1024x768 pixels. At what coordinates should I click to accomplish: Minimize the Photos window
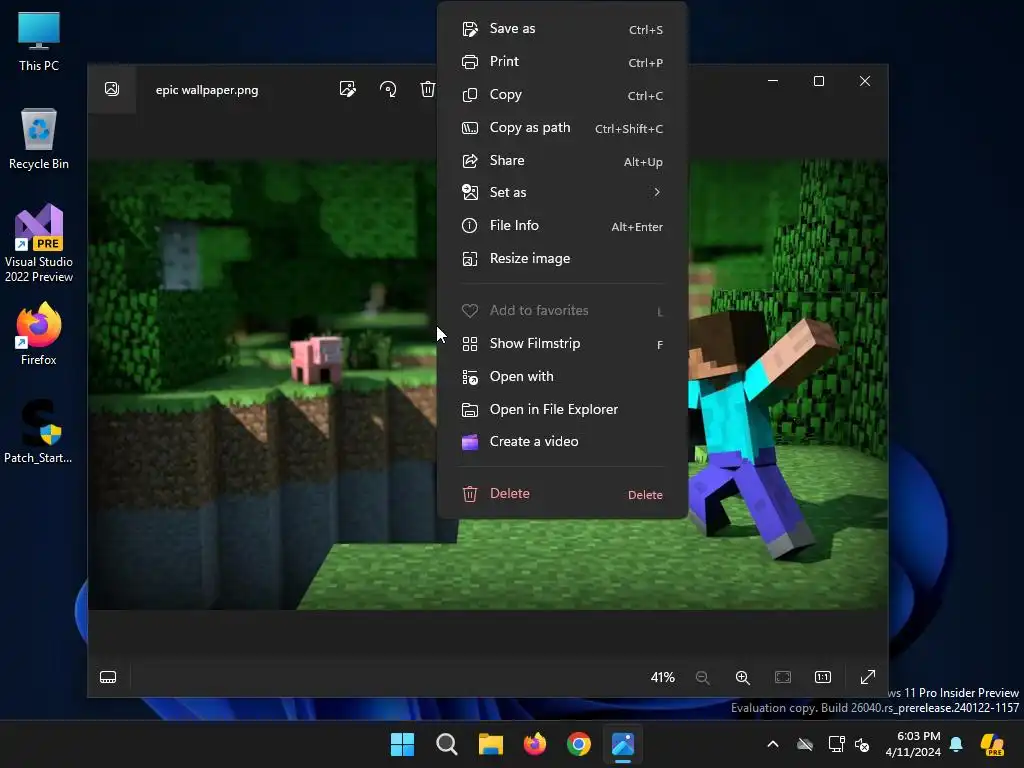[x=773, y=81]
